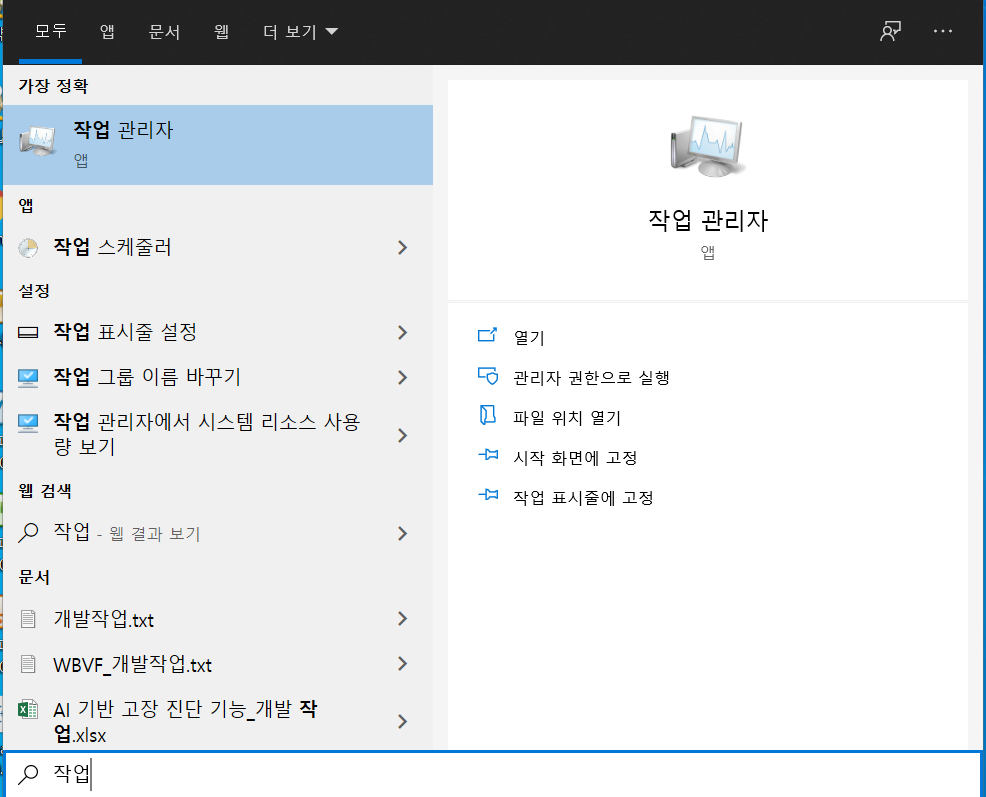Image resolution: width=986 pixels, height=797 pixels.
Task: Click the shield icon for 관리자 권한으로 실행
Action: click(487, 376)
